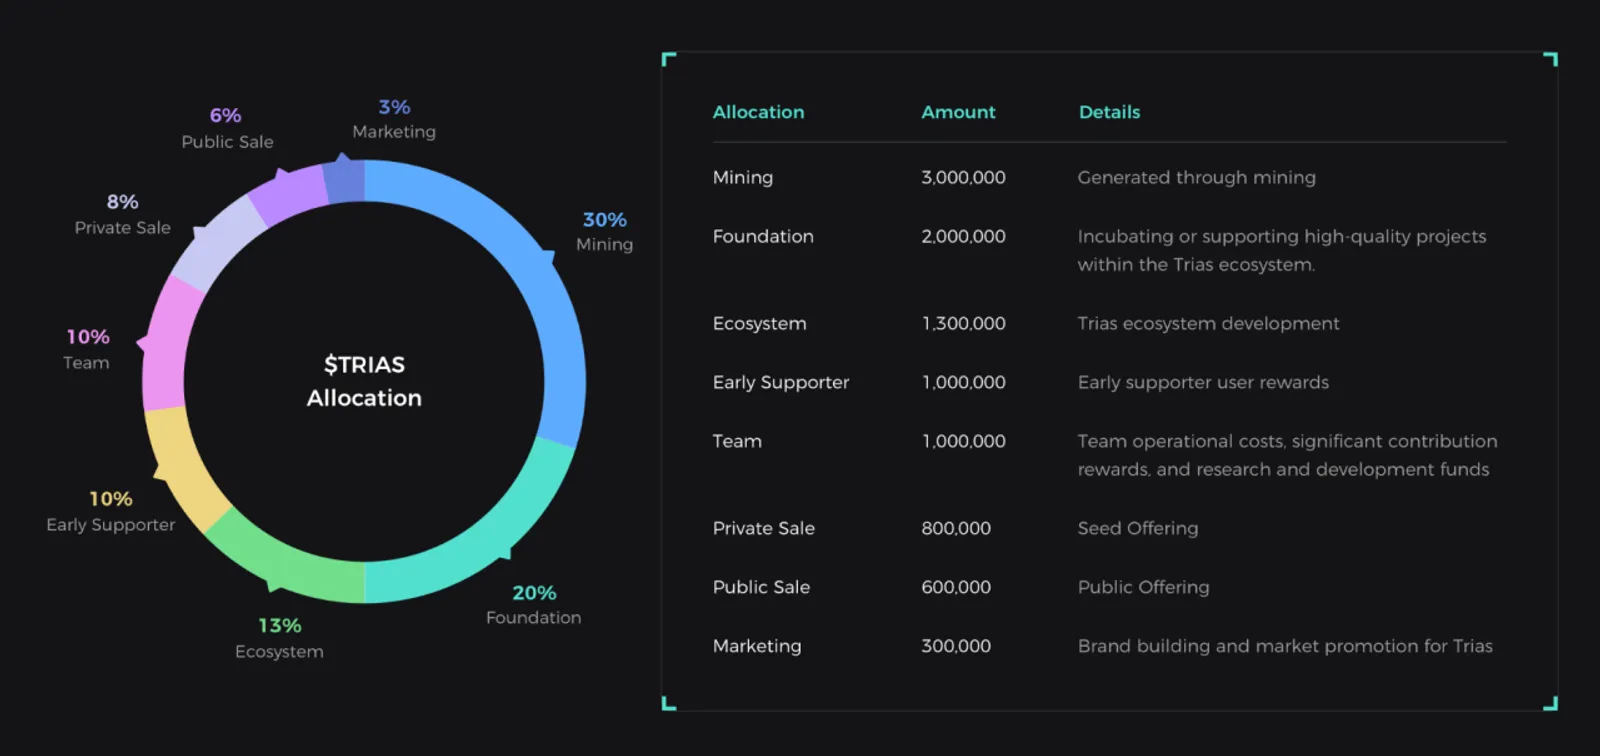Click the indigo Marketing donut segment
Image resolution: width=1600 pixels, height=756 pixels.
point(345,182)
